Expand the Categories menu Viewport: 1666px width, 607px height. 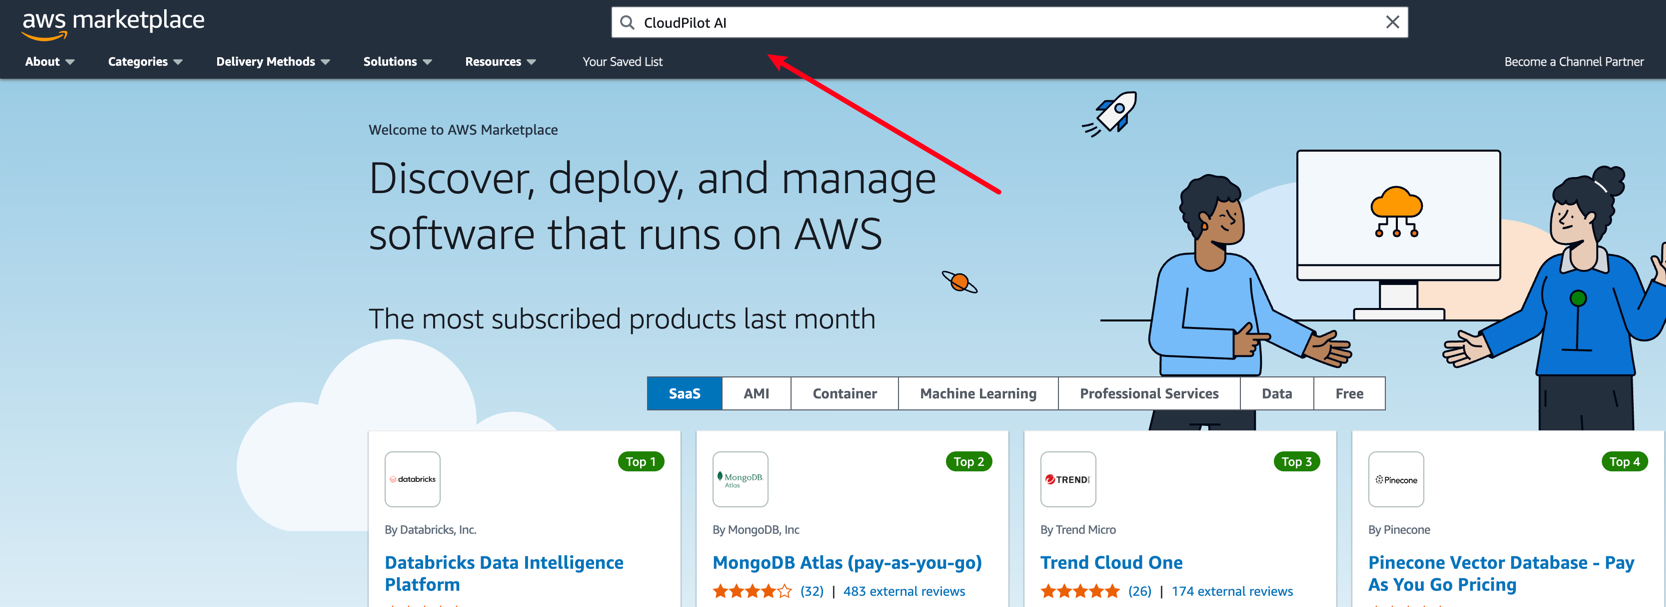click(x=145, y=61)
